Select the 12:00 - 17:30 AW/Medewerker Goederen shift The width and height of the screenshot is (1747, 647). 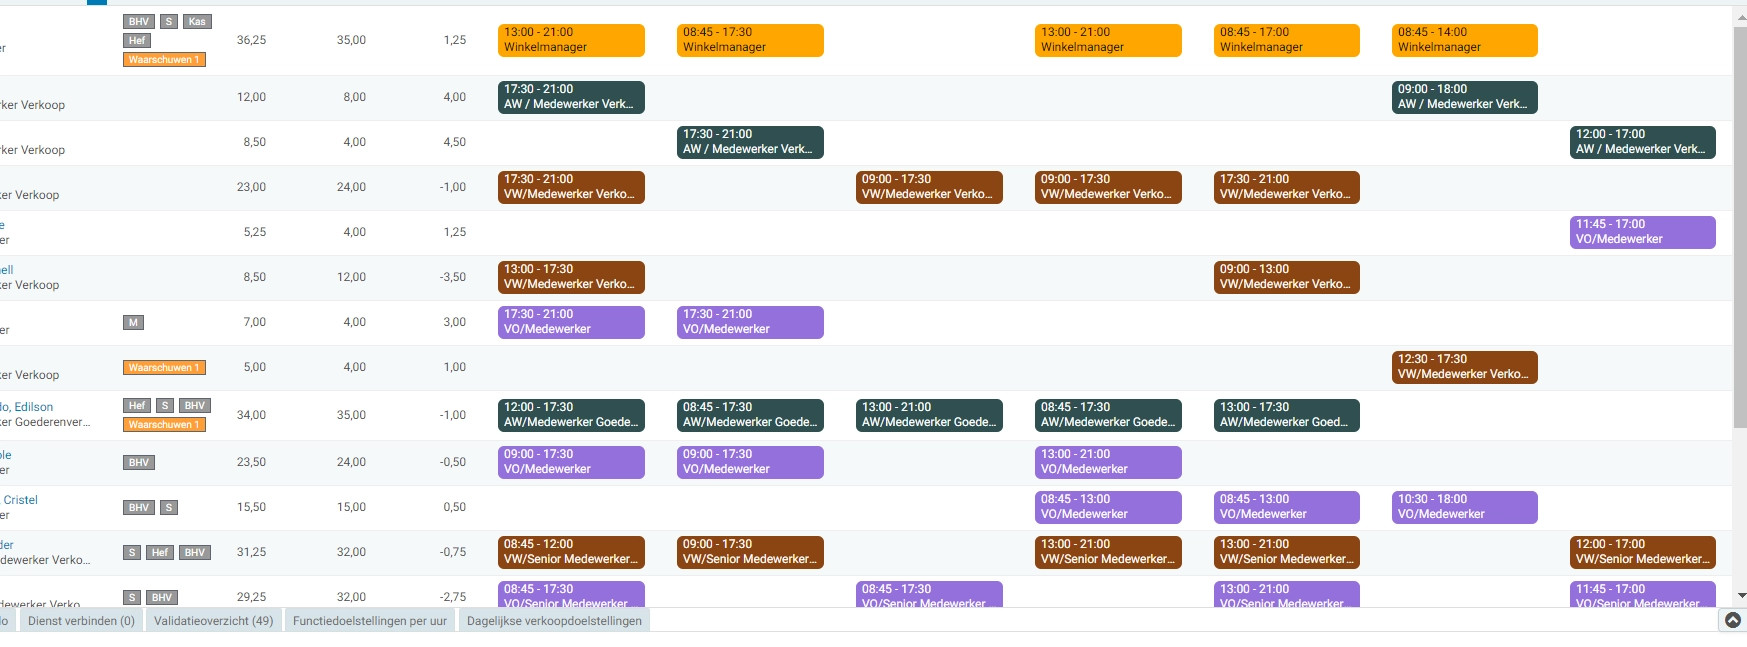coord(571,415)
